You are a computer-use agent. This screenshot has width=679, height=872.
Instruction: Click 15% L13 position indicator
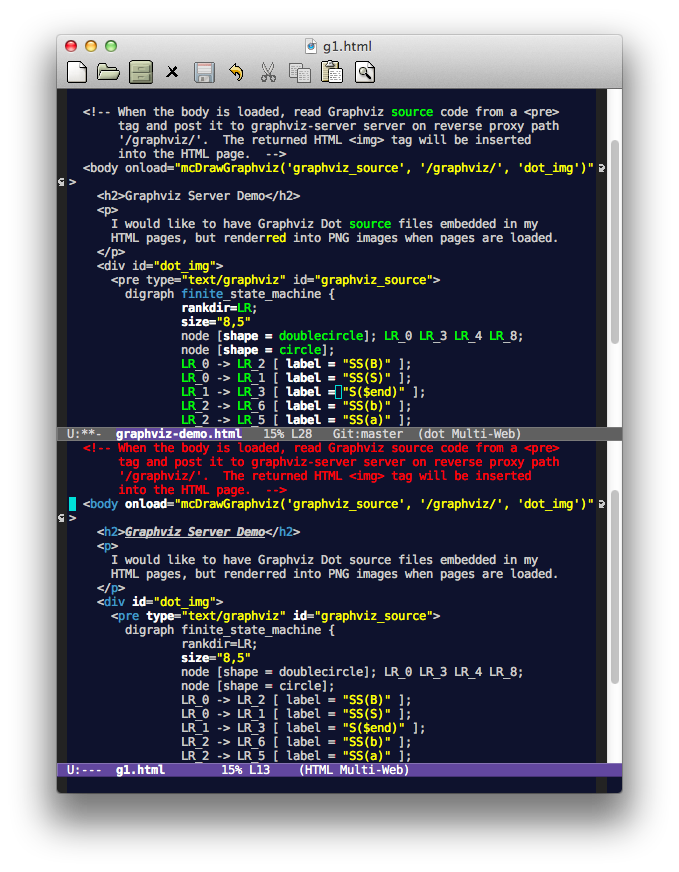(x=245, y=770)
